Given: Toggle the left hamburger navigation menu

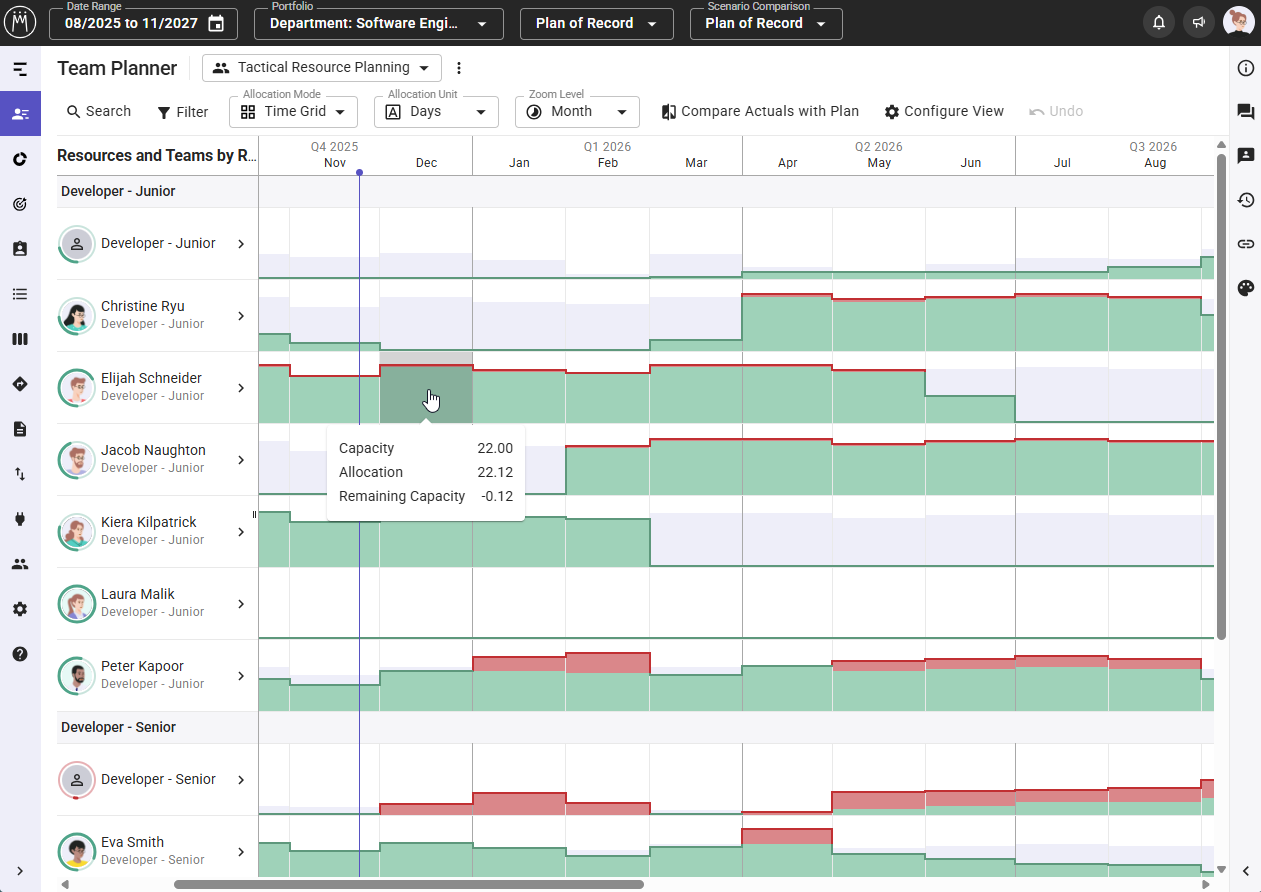Looking at the screenshot, I should tap(20, 69).
